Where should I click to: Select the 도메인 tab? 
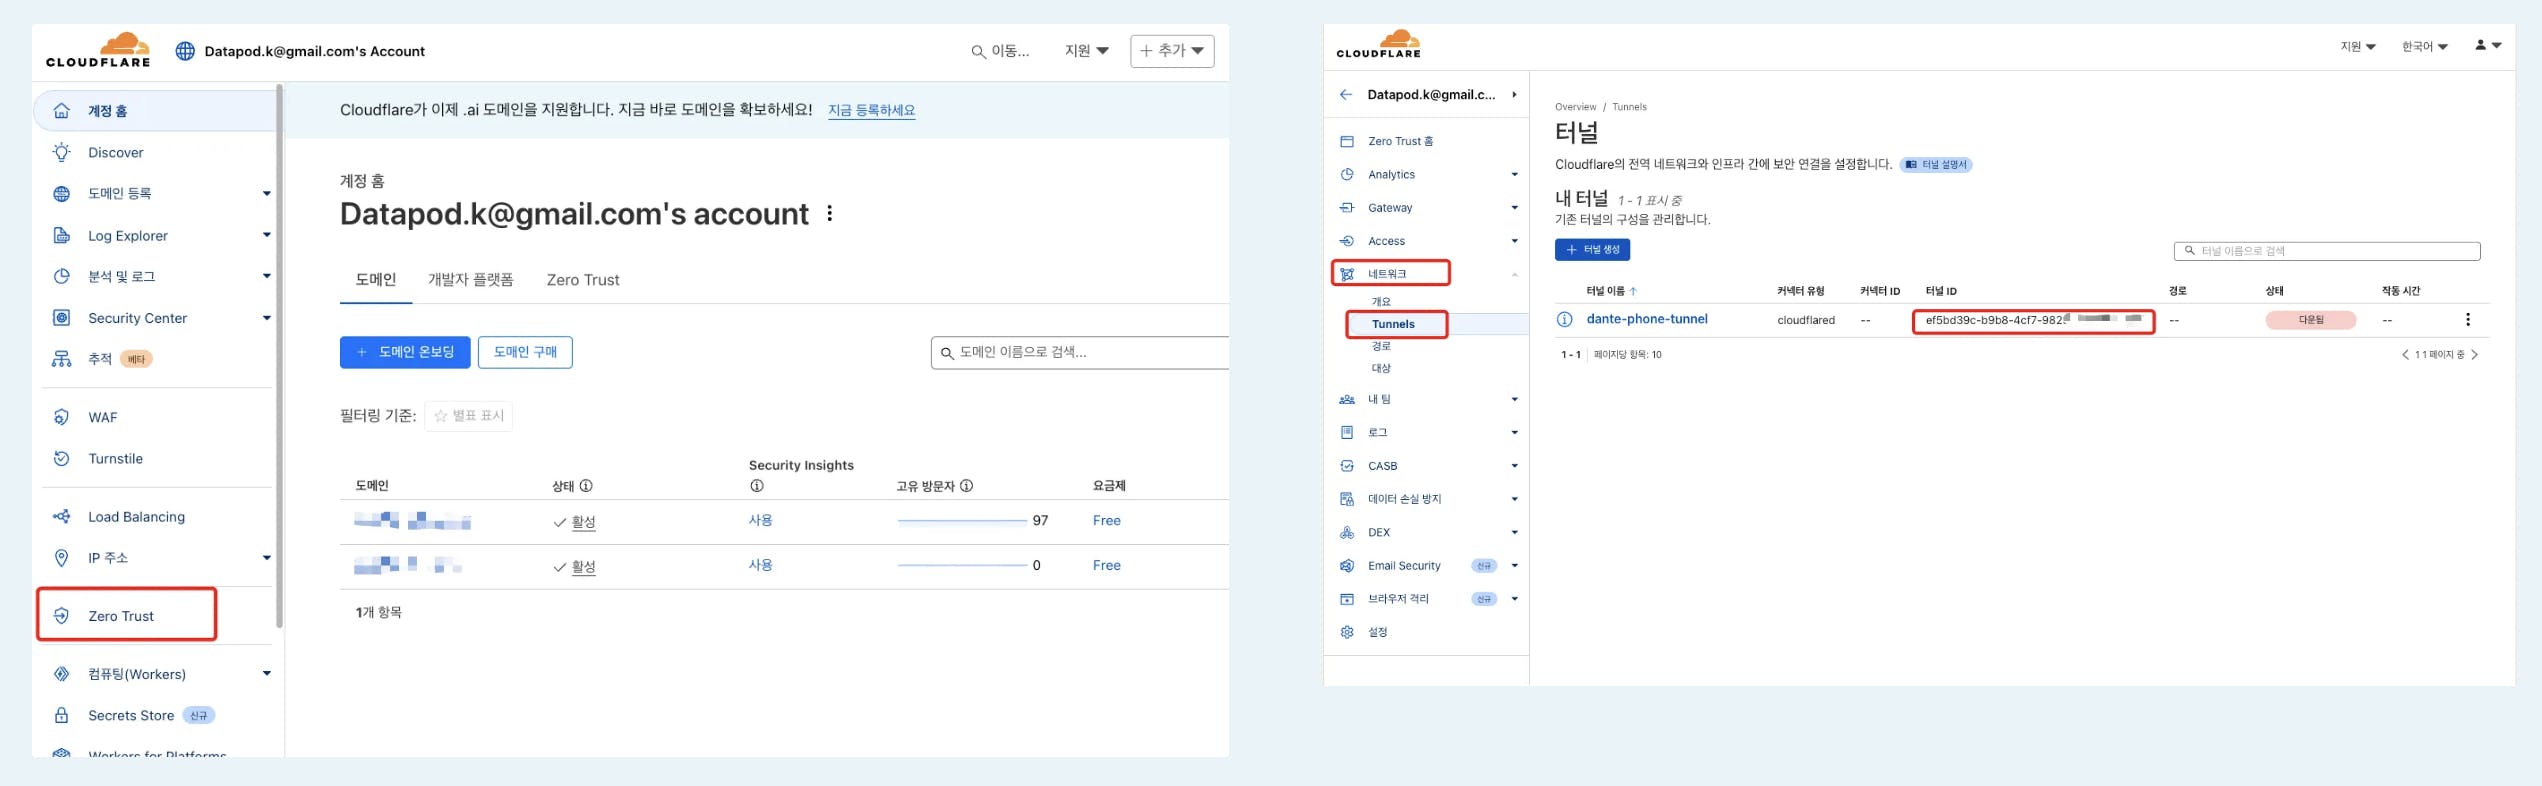[x=376, y=280]
